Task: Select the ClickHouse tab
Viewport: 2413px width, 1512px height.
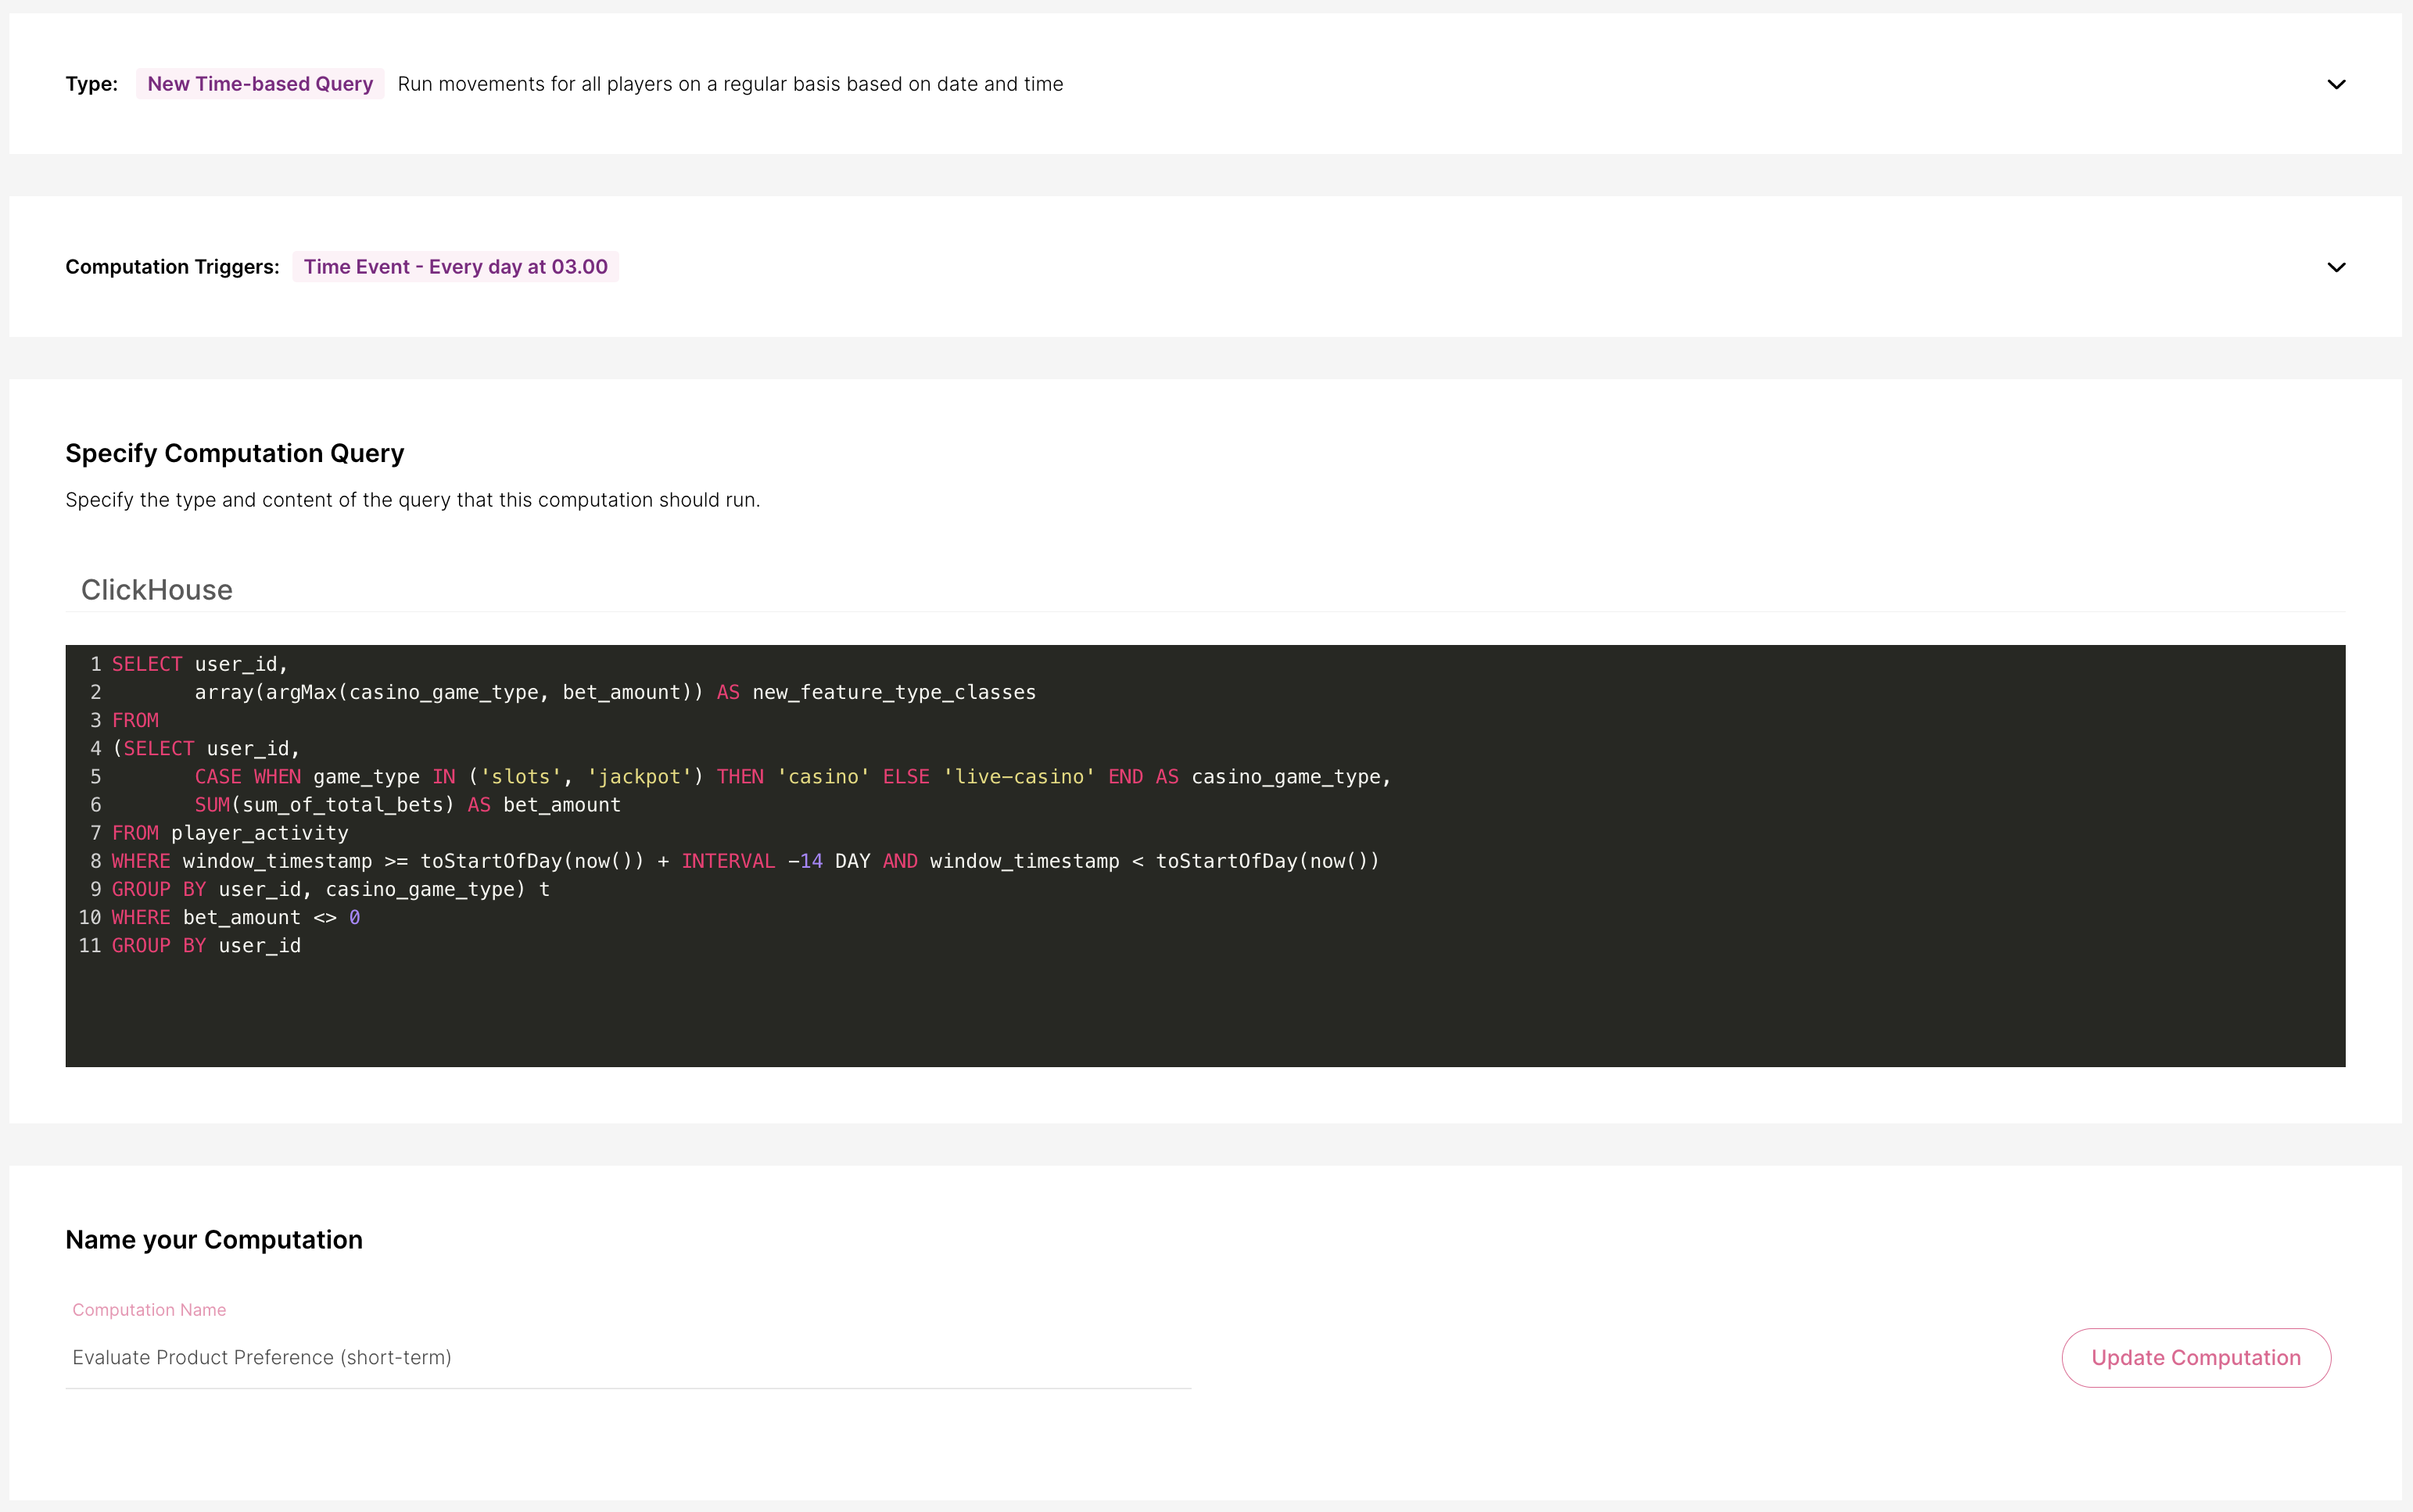Action: pos(157,590)
